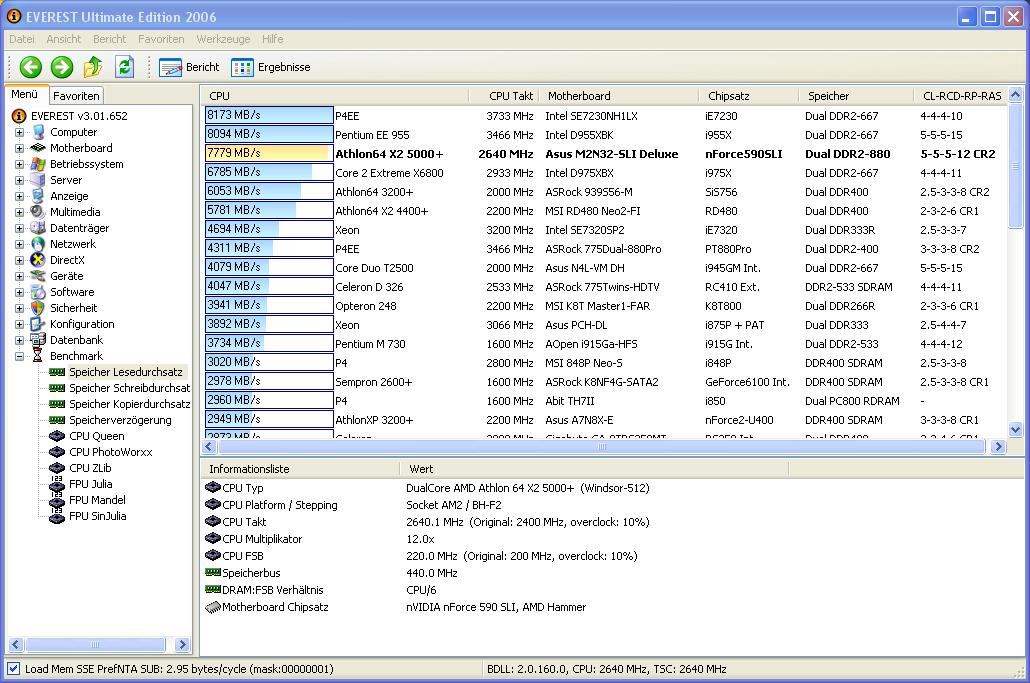Image resolution: width=1030 pixels, height=683 pixels.
Task: Expand the Netzwerk tree node
Action: [20, 244]
